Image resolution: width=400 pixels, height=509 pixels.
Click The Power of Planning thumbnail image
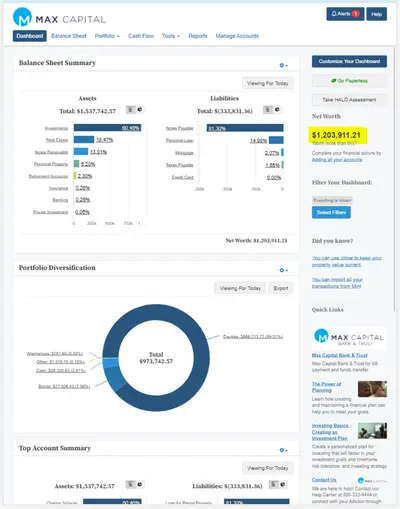tap(372, 389)
